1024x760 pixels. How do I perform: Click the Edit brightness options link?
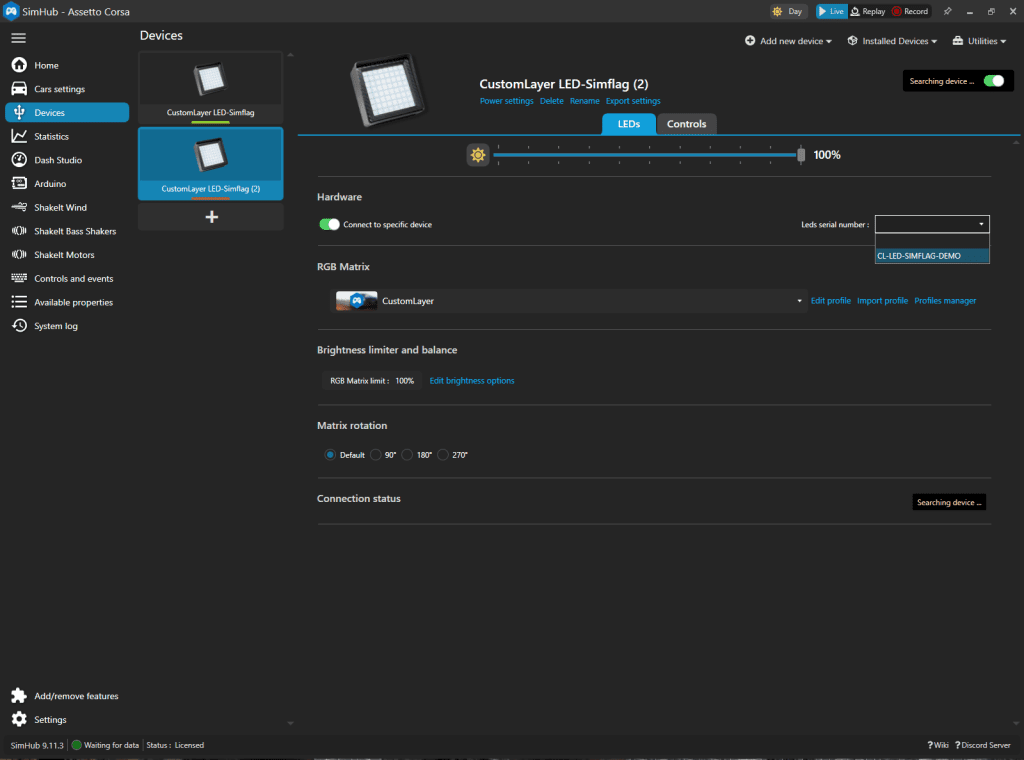tap(472, 381)
